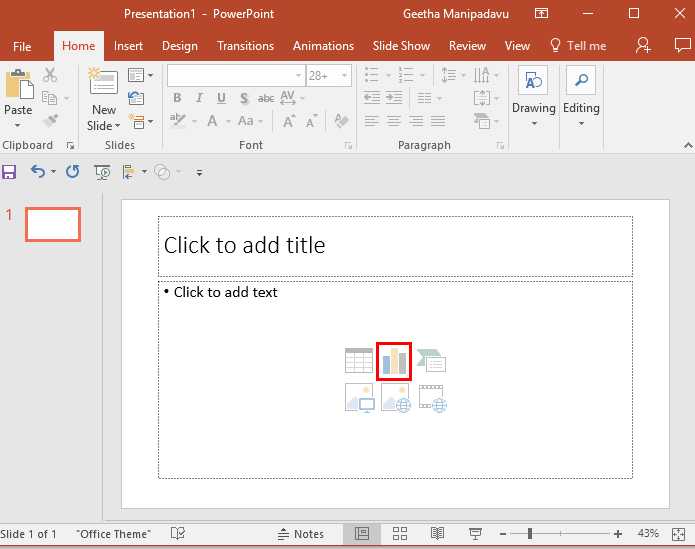Click the Insert Table icon in placeholder
Screen dimensions: 695x549
click(358, 361)
